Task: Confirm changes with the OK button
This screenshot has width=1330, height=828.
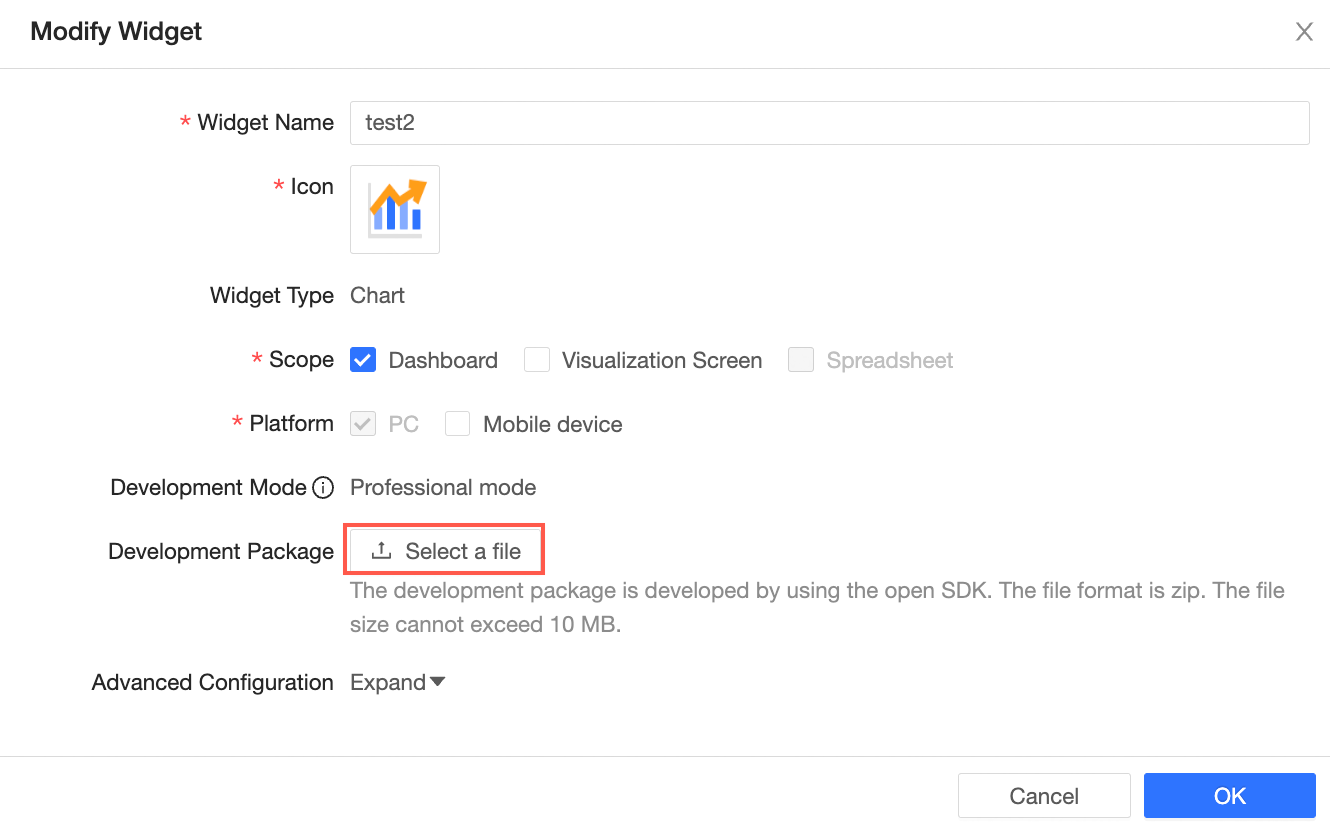Action: pyautogui.click(x=1229, y=796)
